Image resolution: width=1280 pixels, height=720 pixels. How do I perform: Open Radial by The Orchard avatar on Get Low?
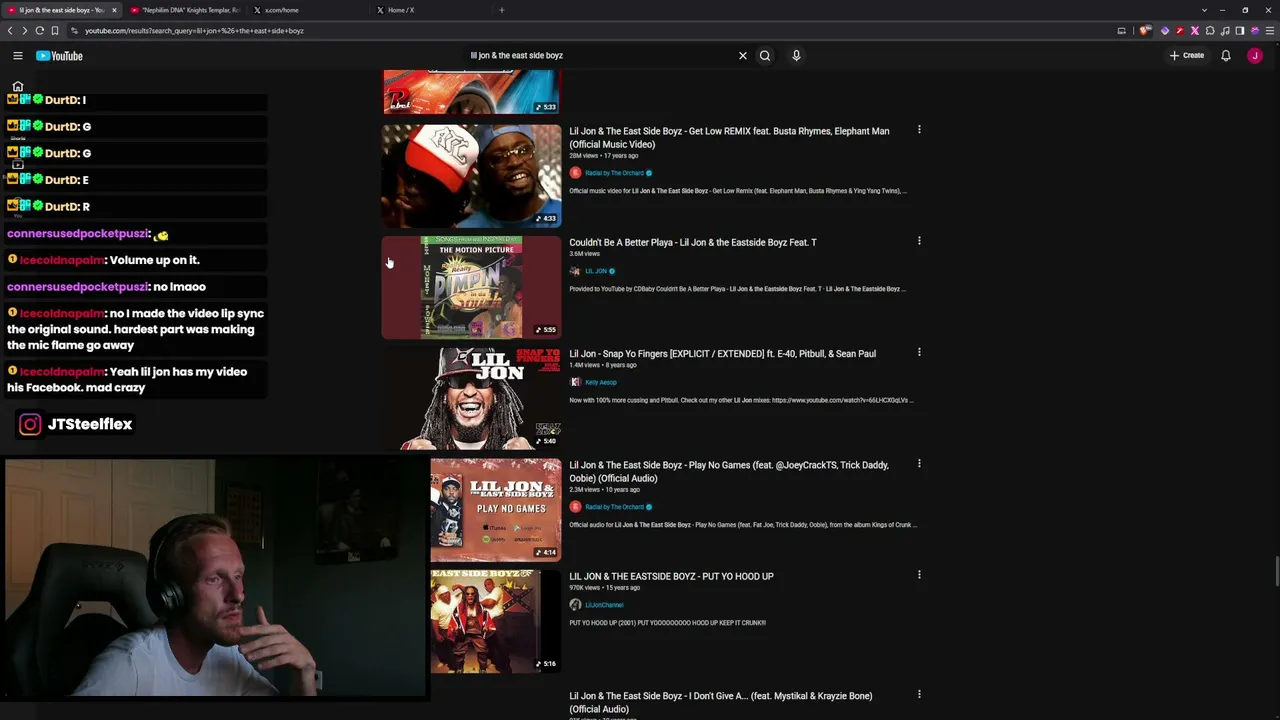click(575, 173)
